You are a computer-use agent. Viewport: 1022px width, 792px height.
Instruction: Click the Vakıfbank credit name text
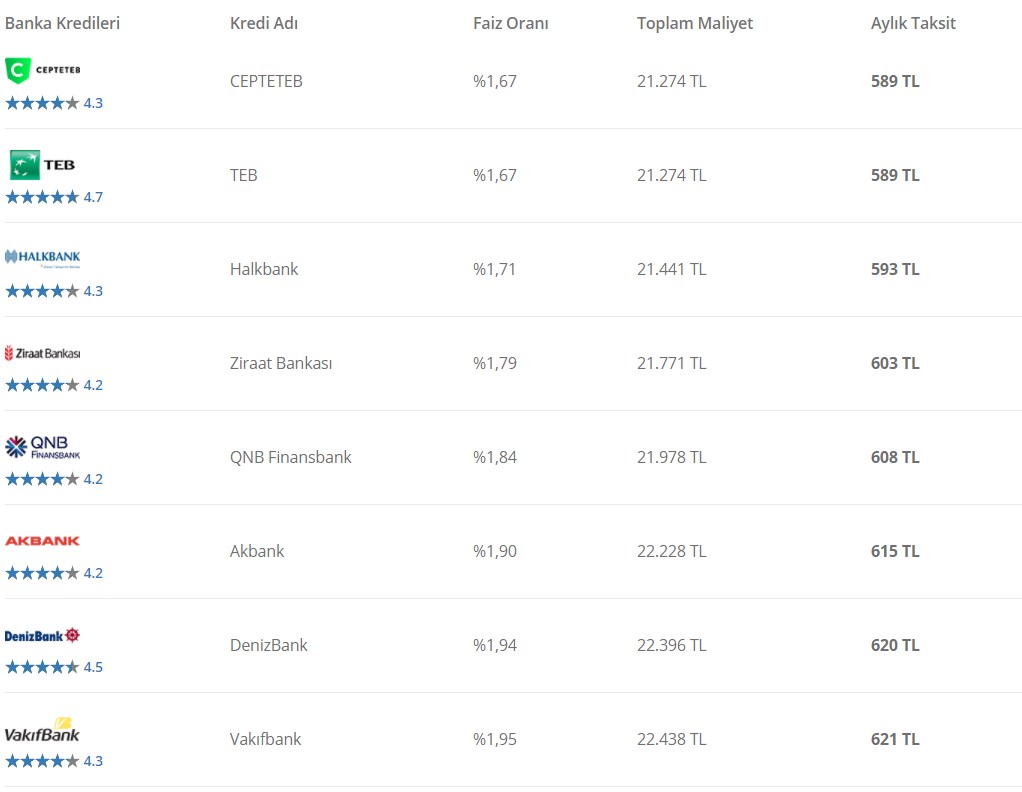pos(265,739)
